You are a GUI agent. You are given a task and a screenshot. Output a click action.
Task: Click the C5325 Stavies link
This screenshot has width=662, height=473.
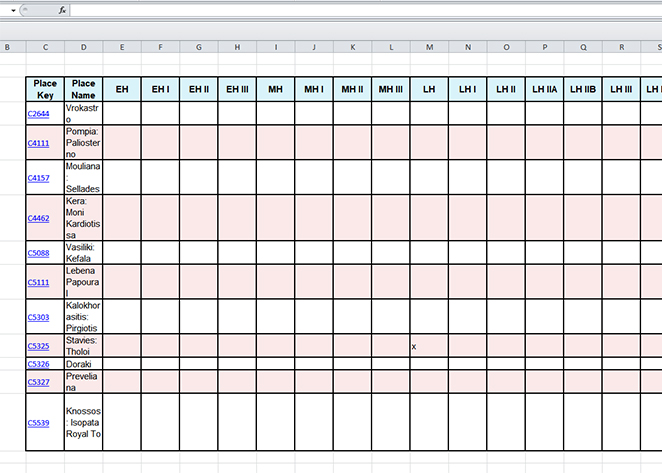pyautogui.click(x=38, y=347)
